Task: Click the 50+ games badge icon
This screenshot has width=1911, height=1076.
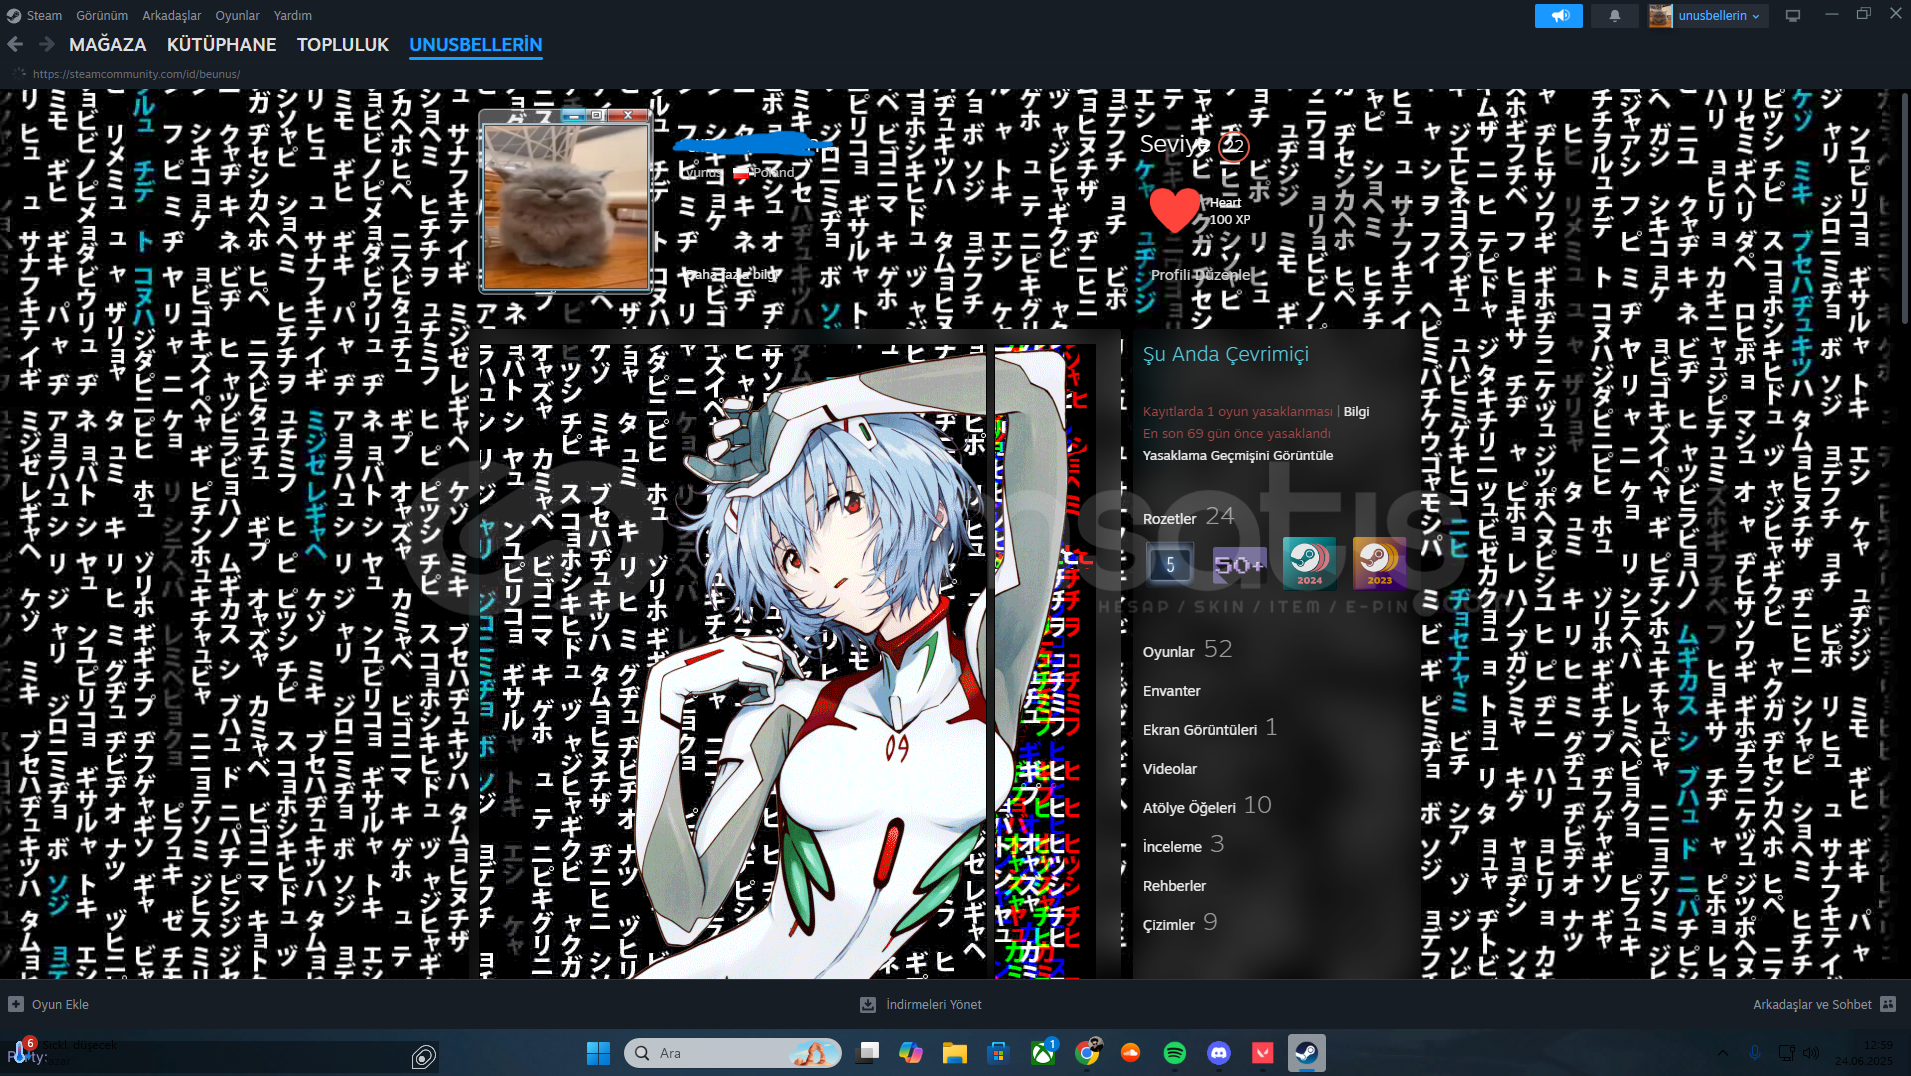Action: (x=1239, y=564)
